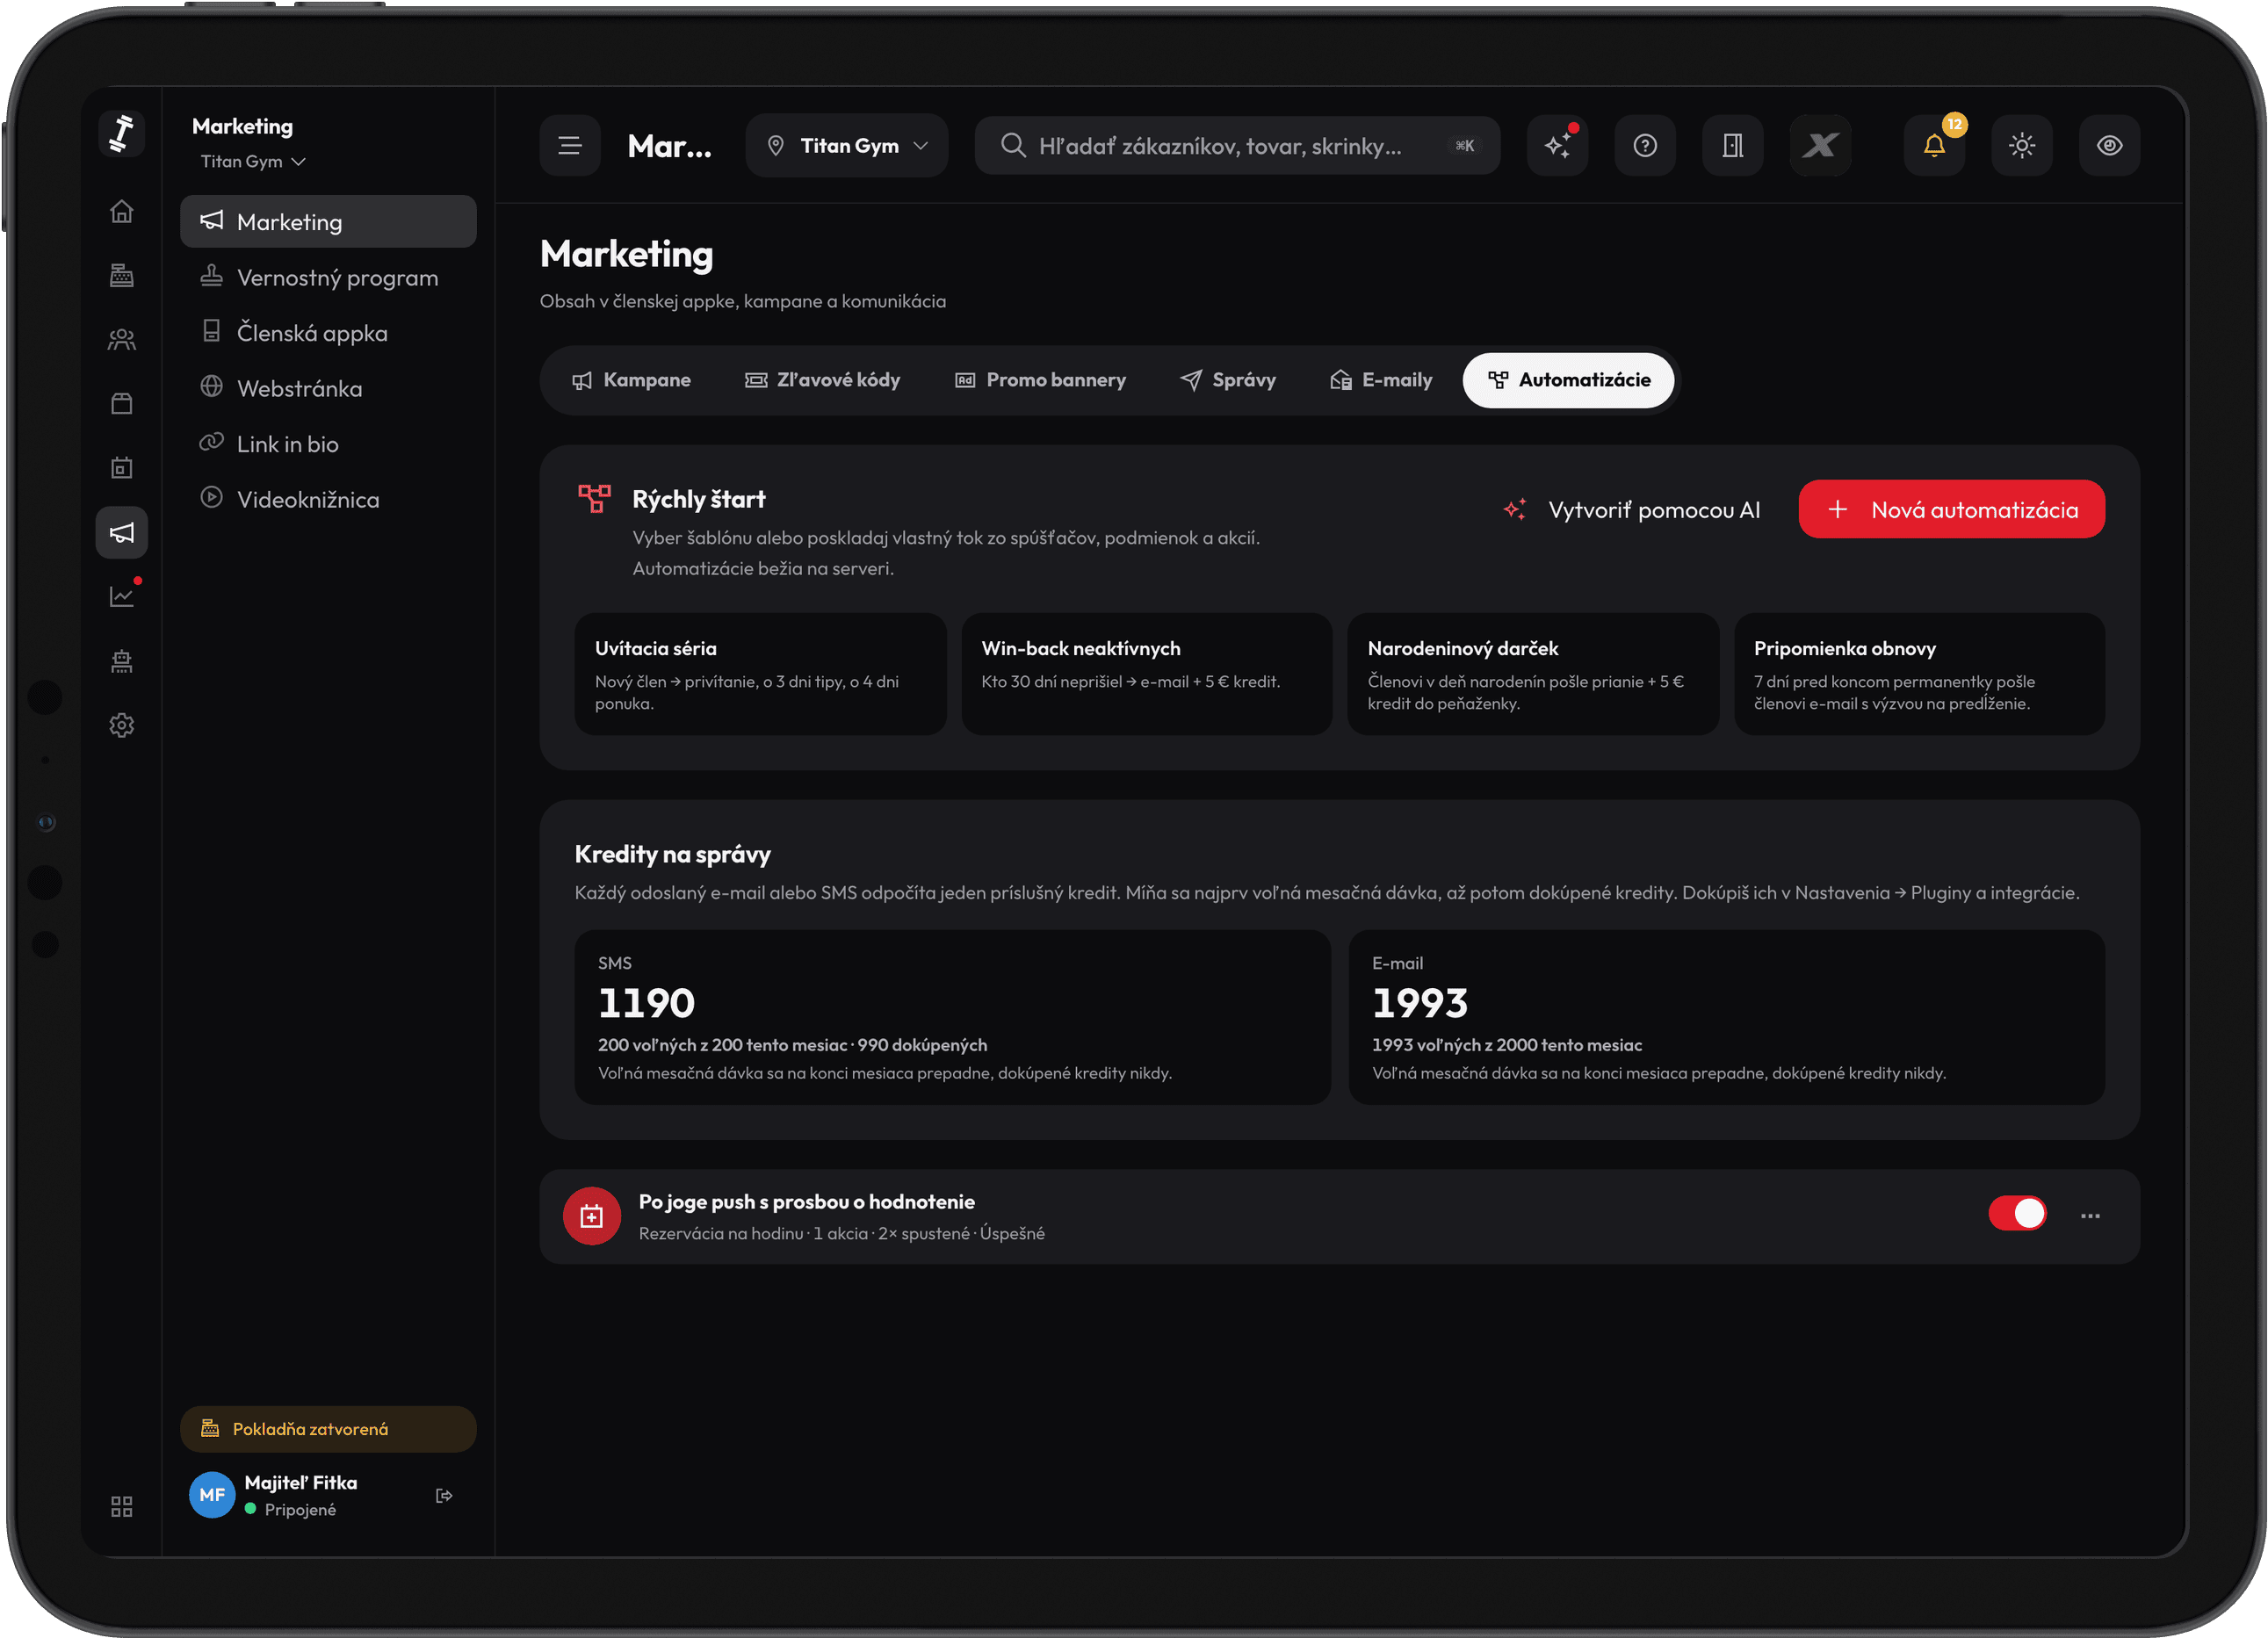Switch light theme with the sun icon
The width and height of the screenshot is (2268, 1638).
[x=2022, y=146]
